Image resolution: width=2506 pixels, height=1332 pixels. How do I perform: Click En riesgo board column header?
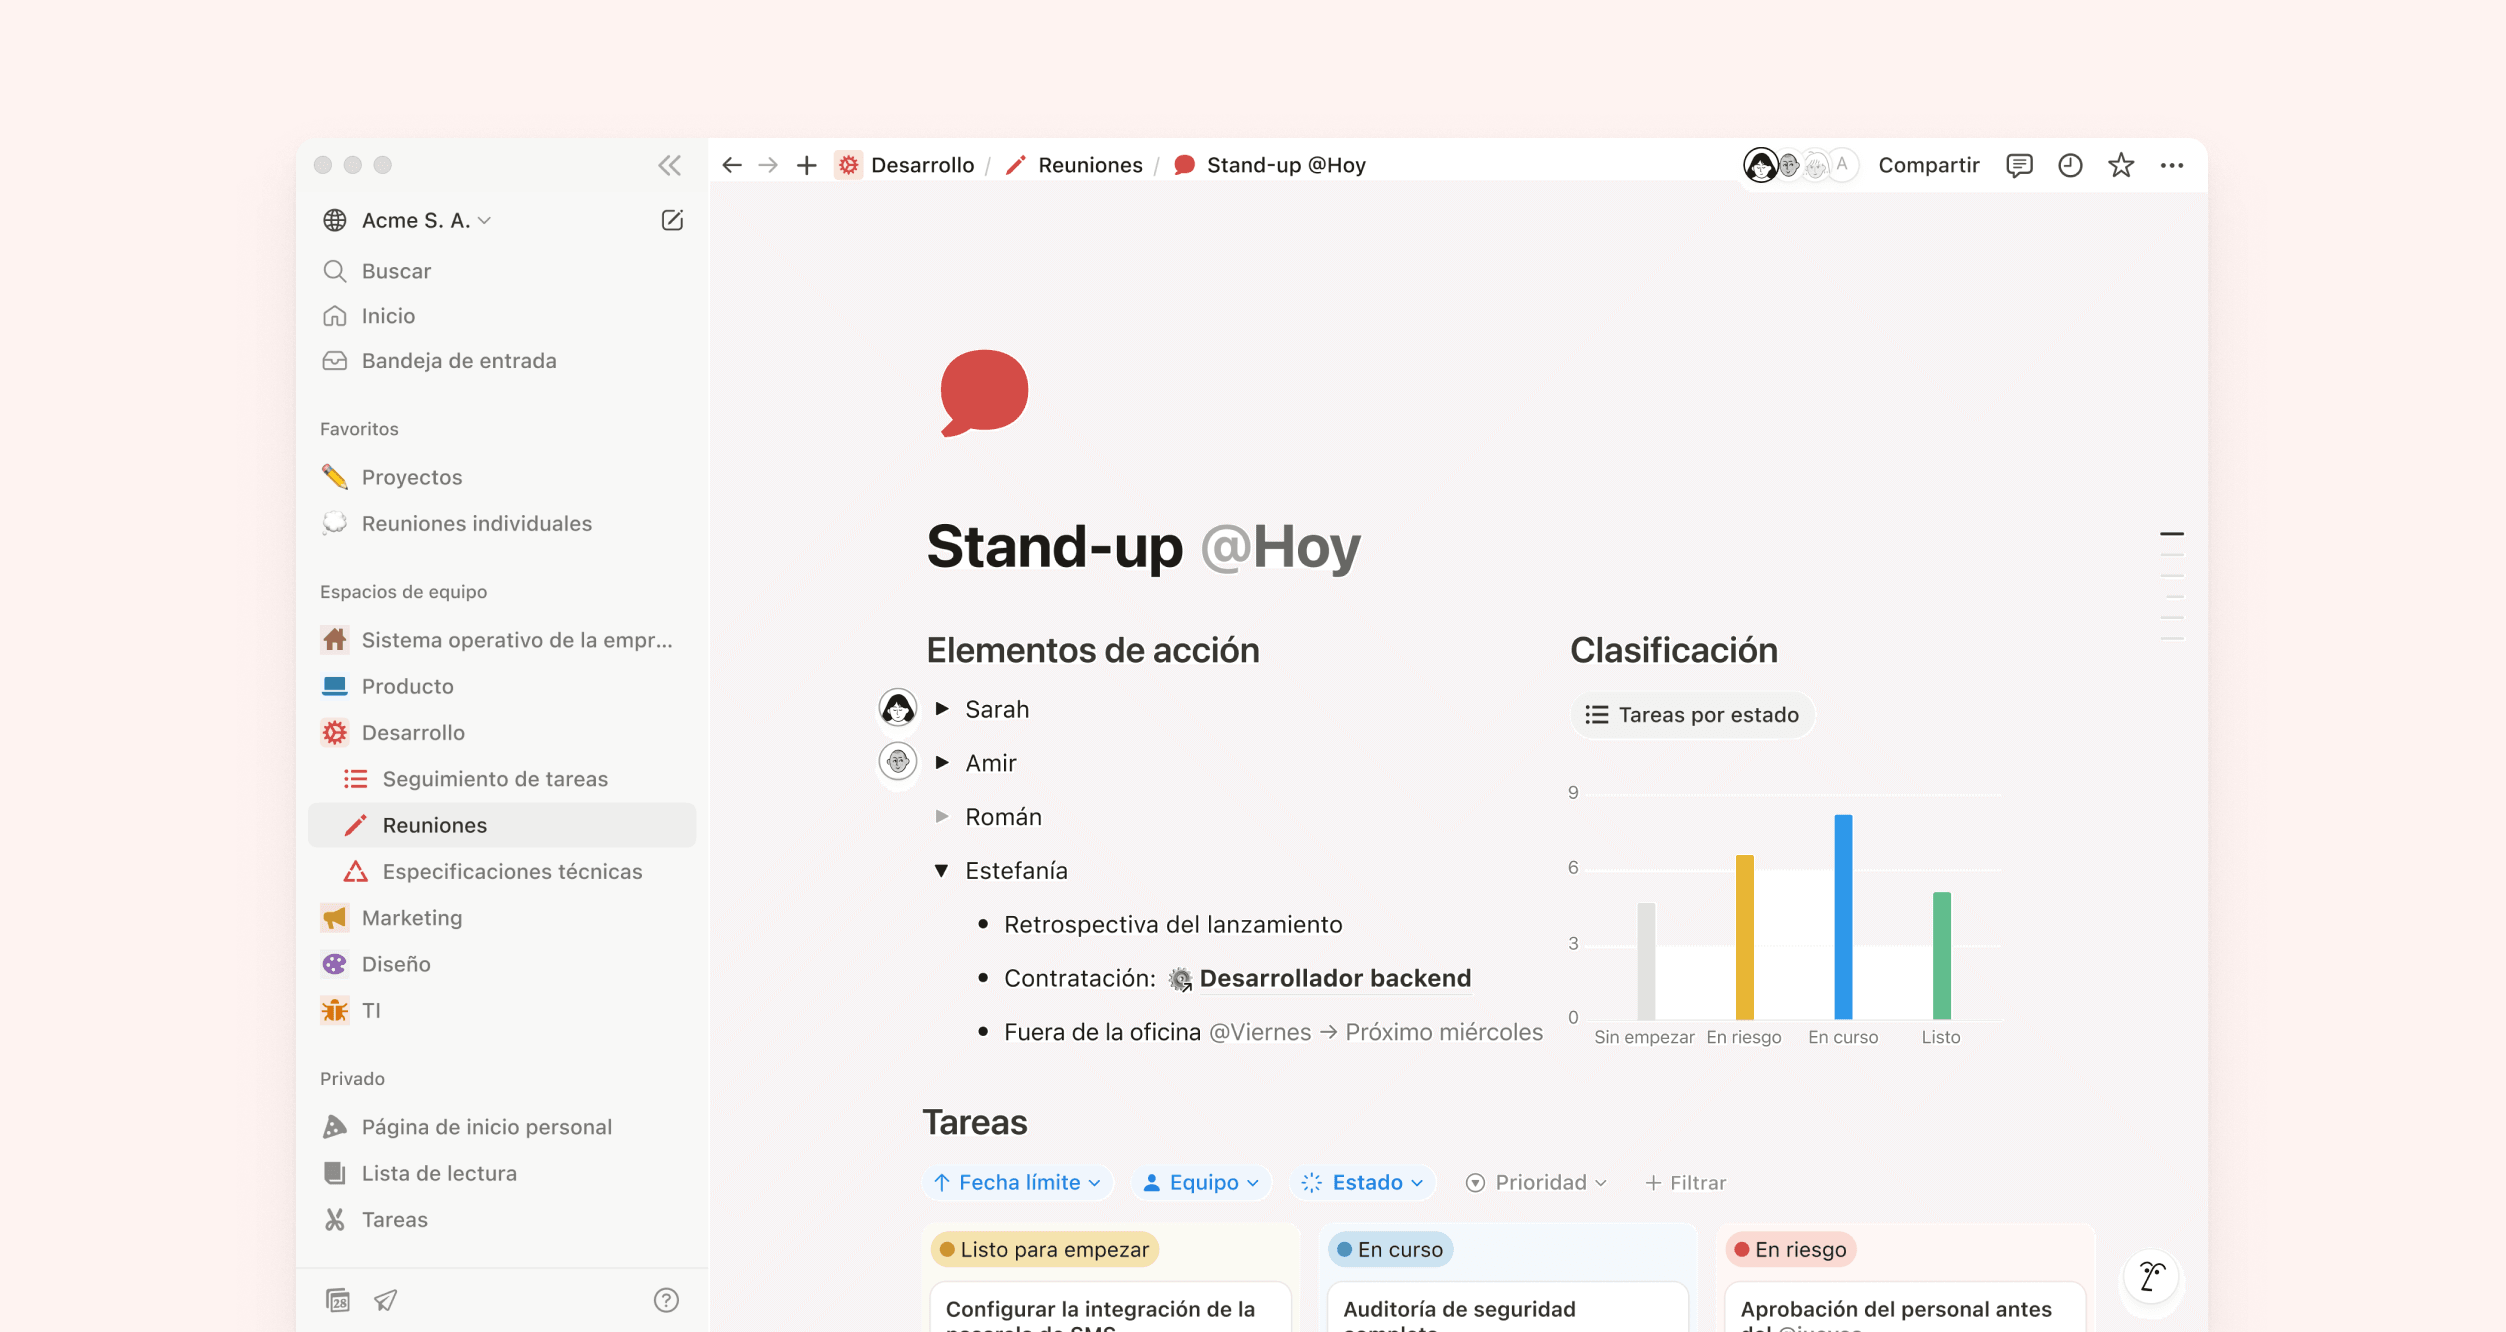coord(1790,1250)
